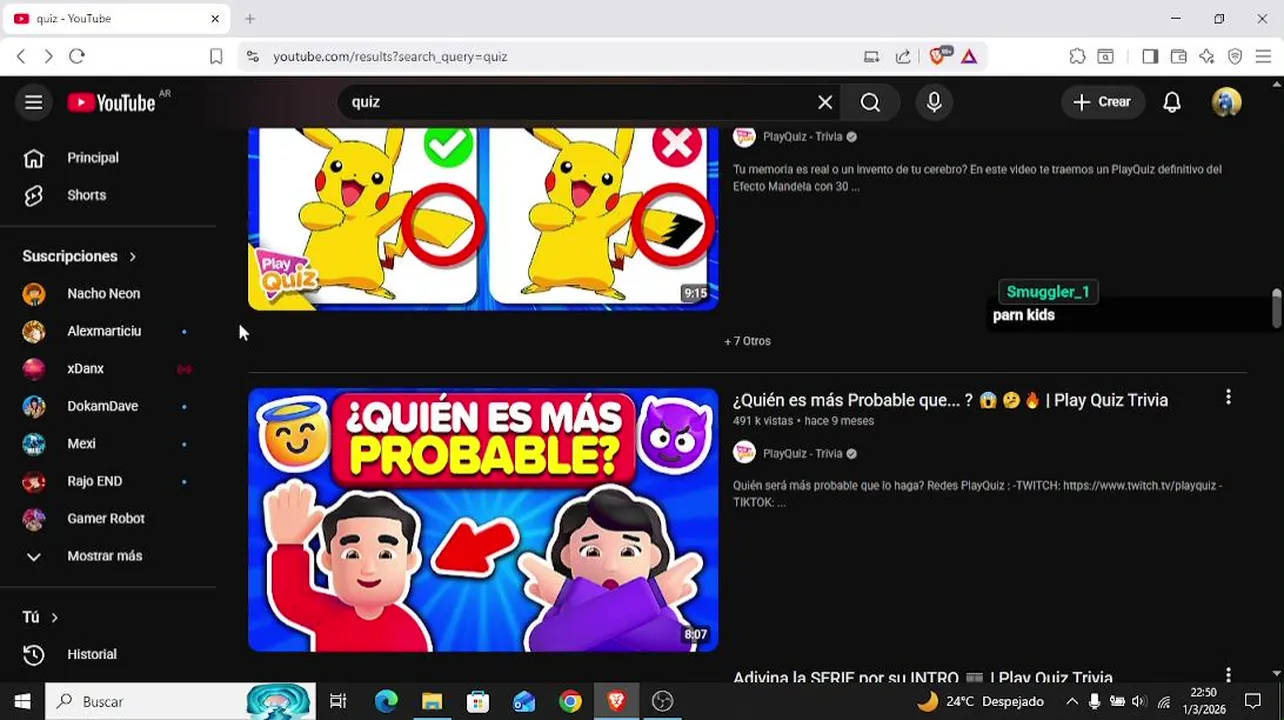This screenshot has height=720, width=1284.
Task: Close the quiz - YouTube tab
Action: (215, 19)
